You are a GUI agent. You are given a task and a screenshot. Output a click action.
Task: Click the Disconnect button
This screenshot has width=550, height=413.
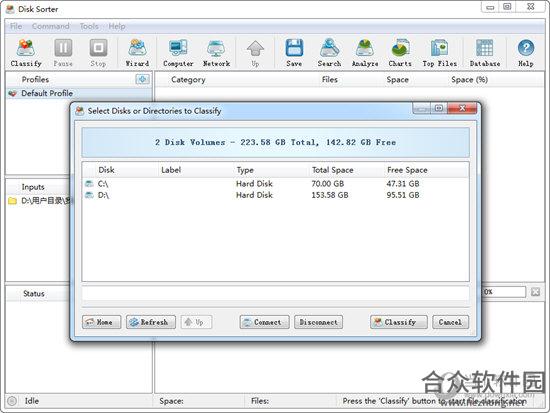pos(318,322)
